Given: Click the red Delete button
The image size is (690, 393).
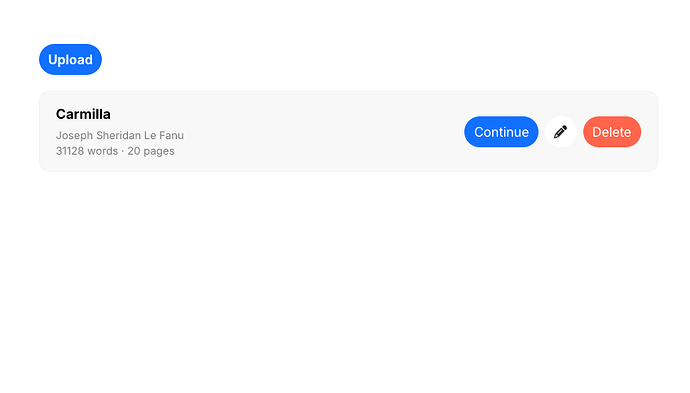Looking at the screenshot, I should coord(612,132).
